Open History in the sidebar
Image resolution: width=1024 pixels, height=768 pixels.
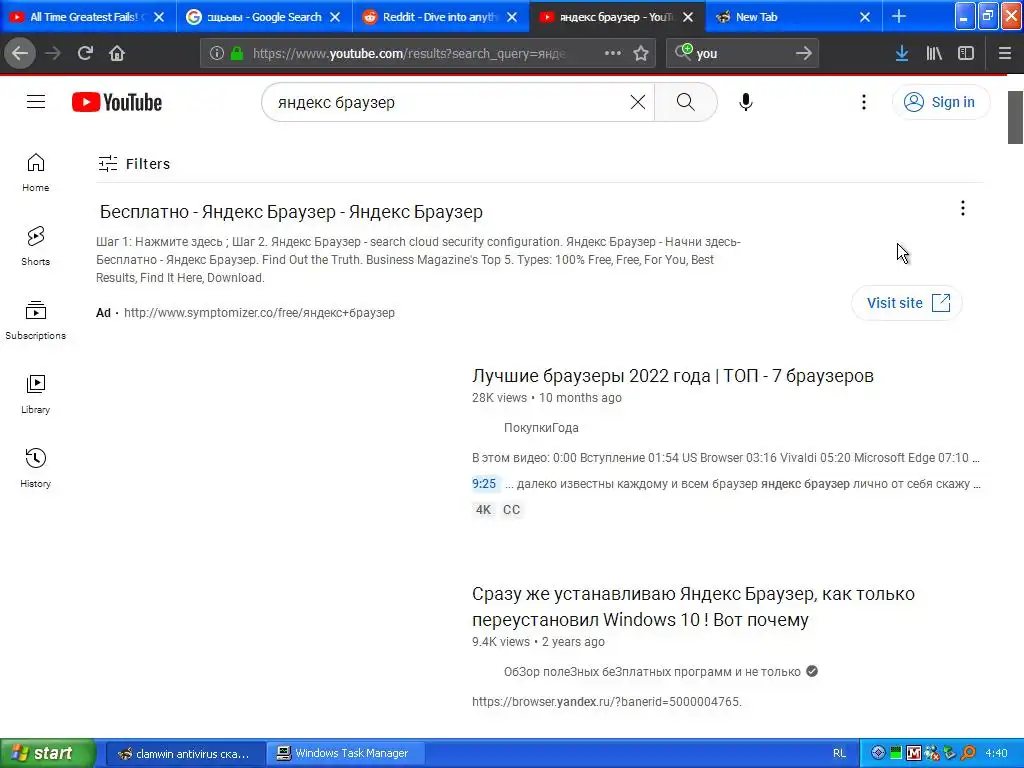(x=35, y=468)
